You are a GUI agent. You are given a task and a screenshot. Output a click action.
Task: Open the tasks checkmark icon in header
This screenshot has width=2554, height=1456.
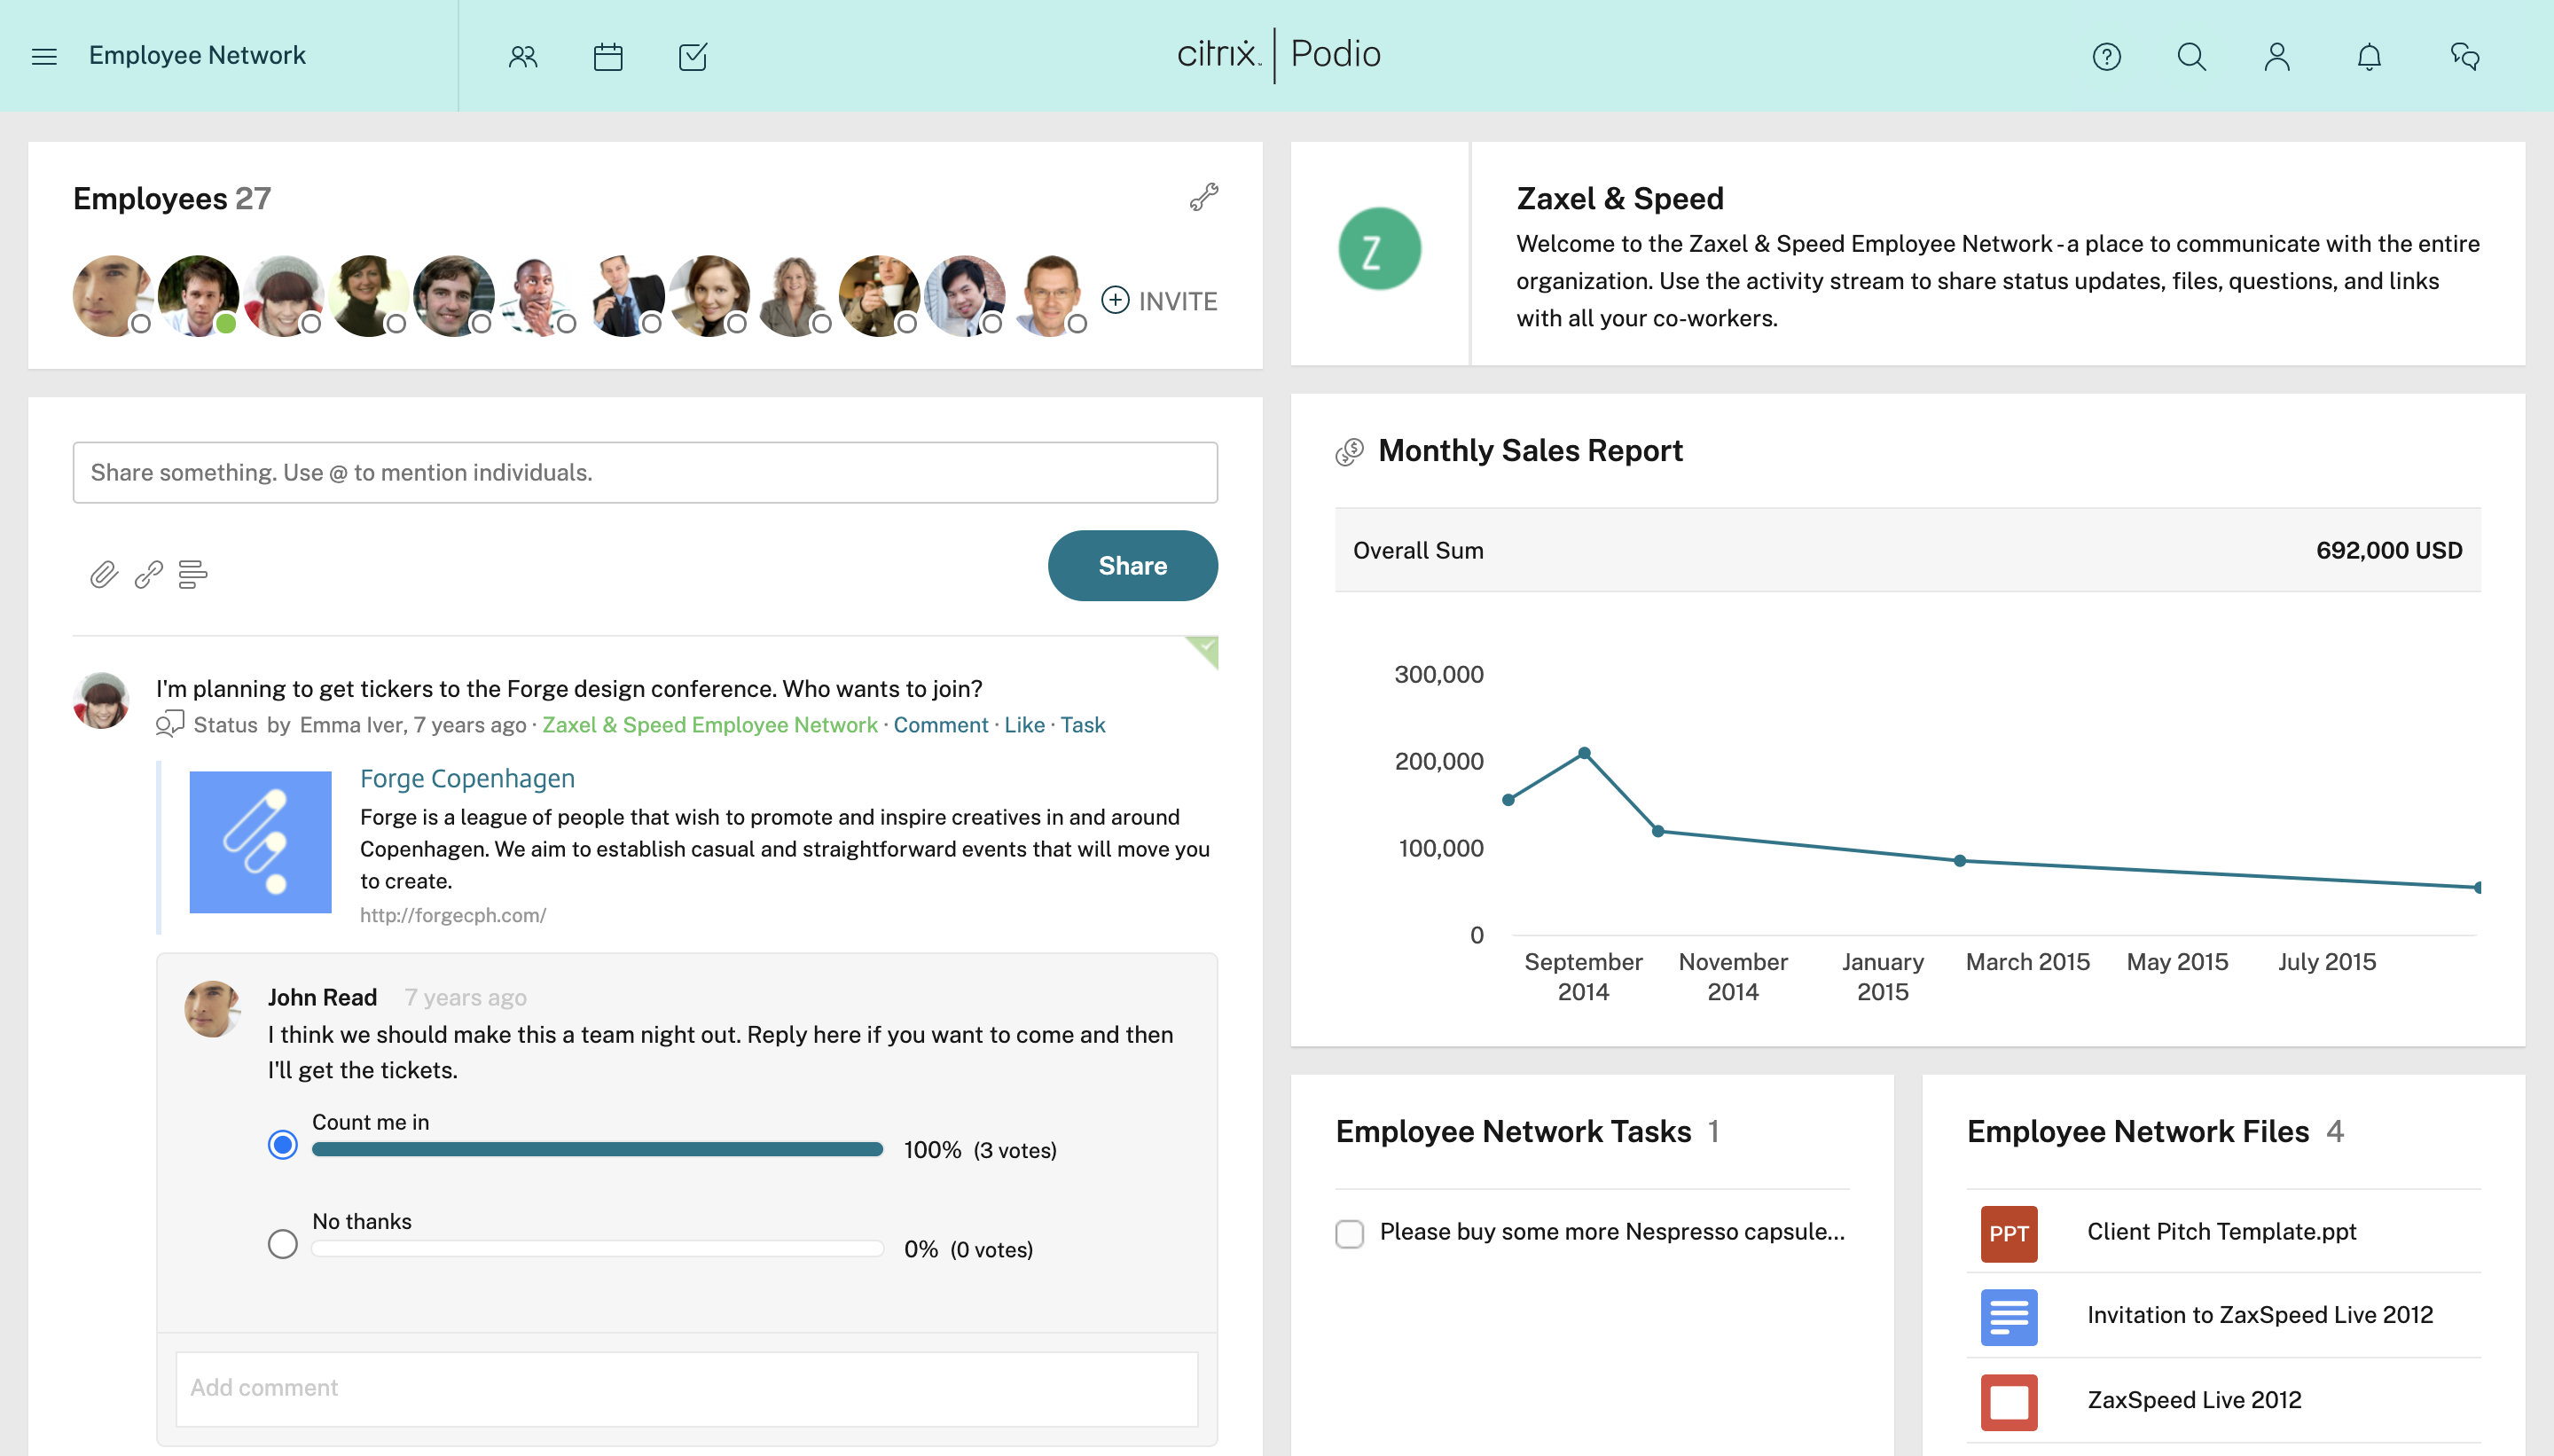pyautogui.click(x=692, y=57)
